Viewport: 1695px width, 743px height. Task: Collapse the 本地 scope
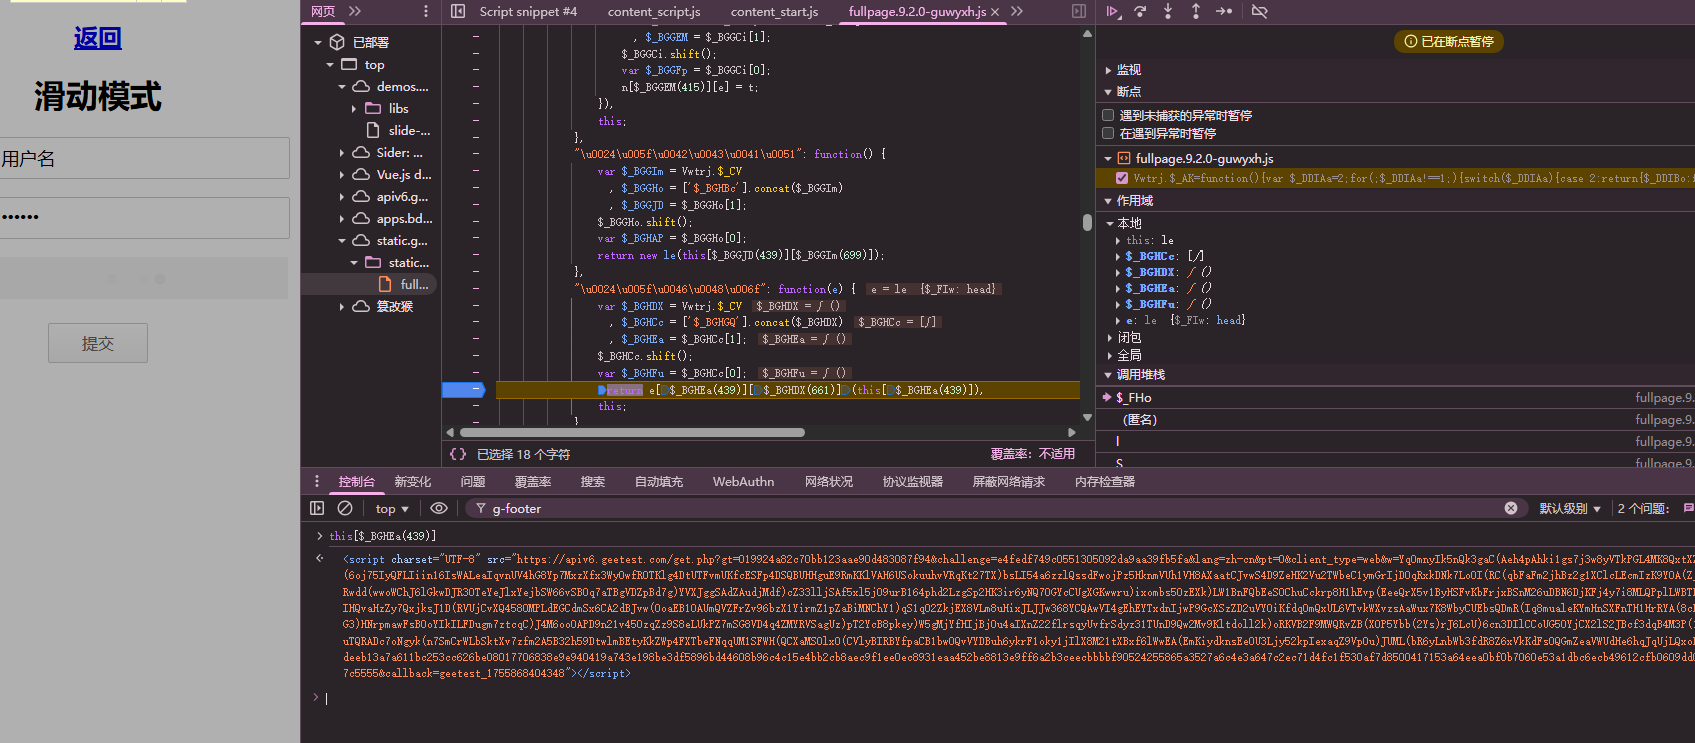pyautogui.click(x=1109, y=223)
